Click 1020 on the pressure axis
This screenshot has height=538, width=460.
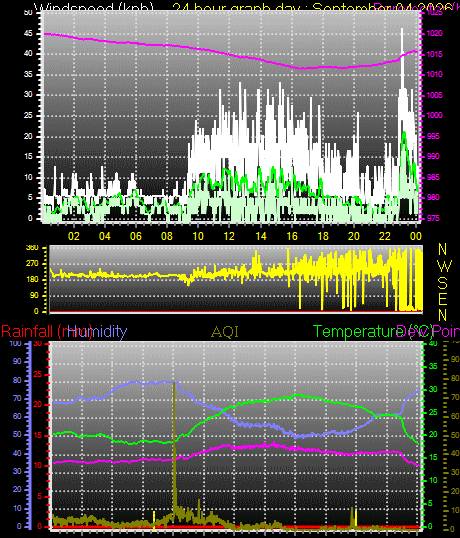pyautogui.click(x=435, y=34)
